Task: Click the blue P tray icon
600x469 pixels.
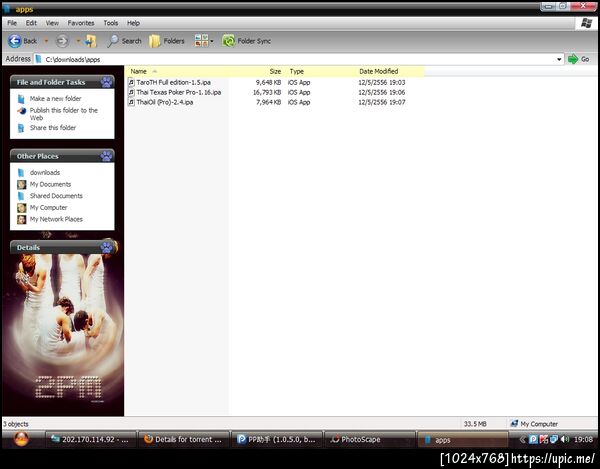Action: [x=533, y=439]
